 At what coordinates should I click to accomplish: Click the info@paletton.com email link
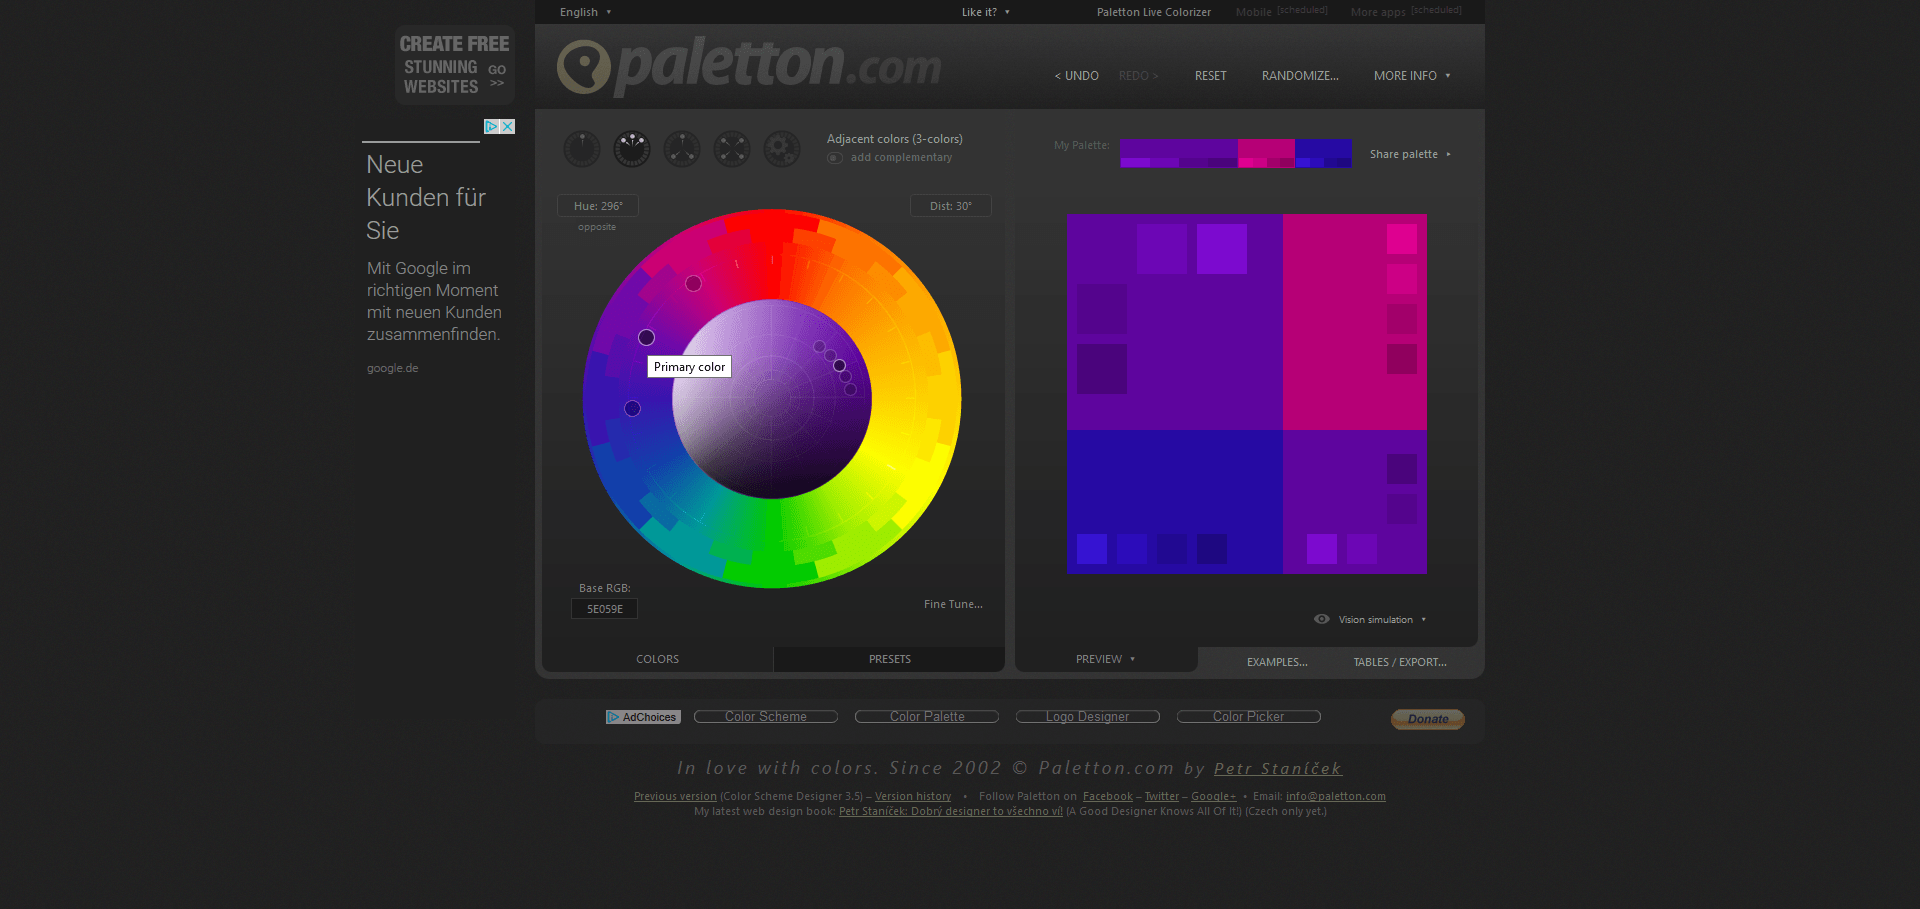pos(1336,797)
